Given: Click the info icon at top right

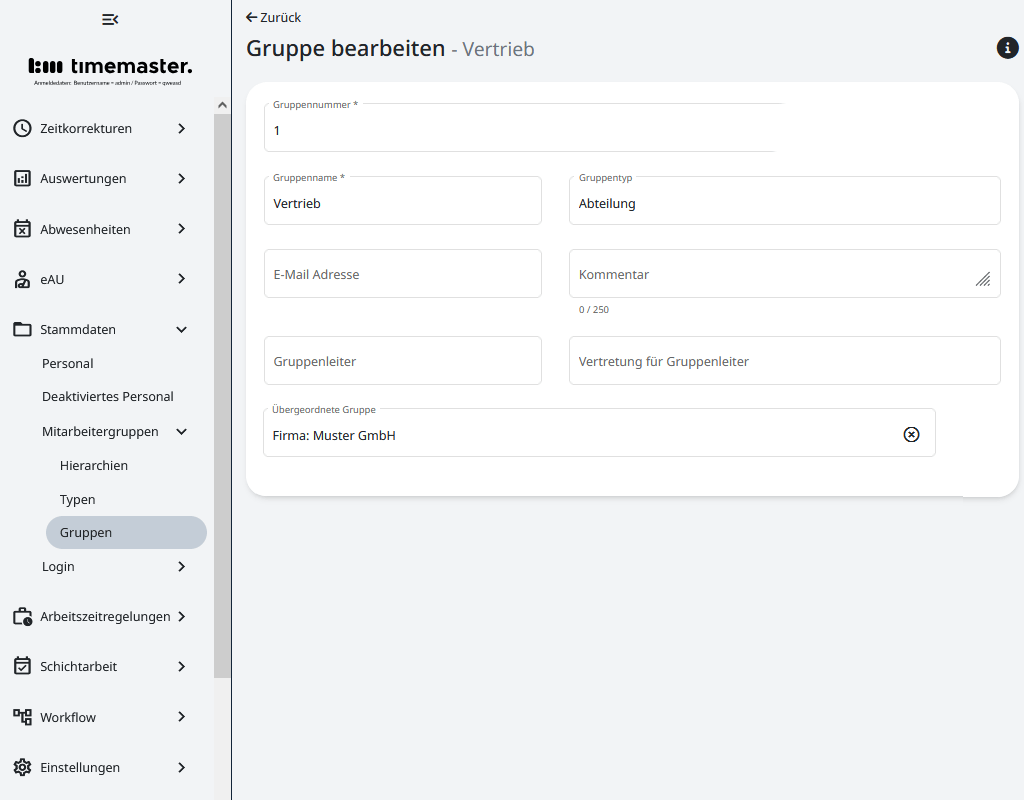Looking at the screenshot, I should pos(1007,48).
